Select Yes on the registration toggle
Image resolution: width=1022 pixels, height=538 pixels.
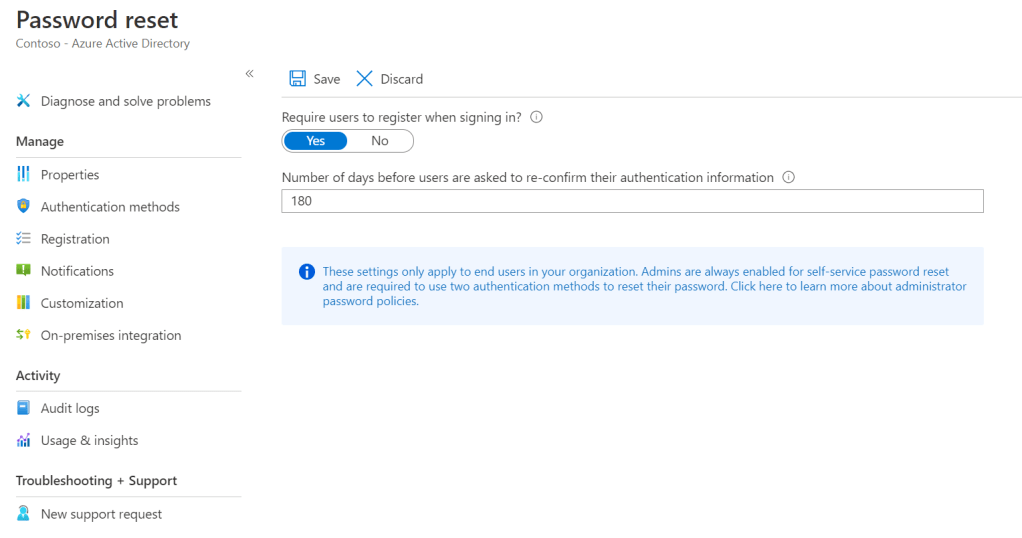point(316,141)
